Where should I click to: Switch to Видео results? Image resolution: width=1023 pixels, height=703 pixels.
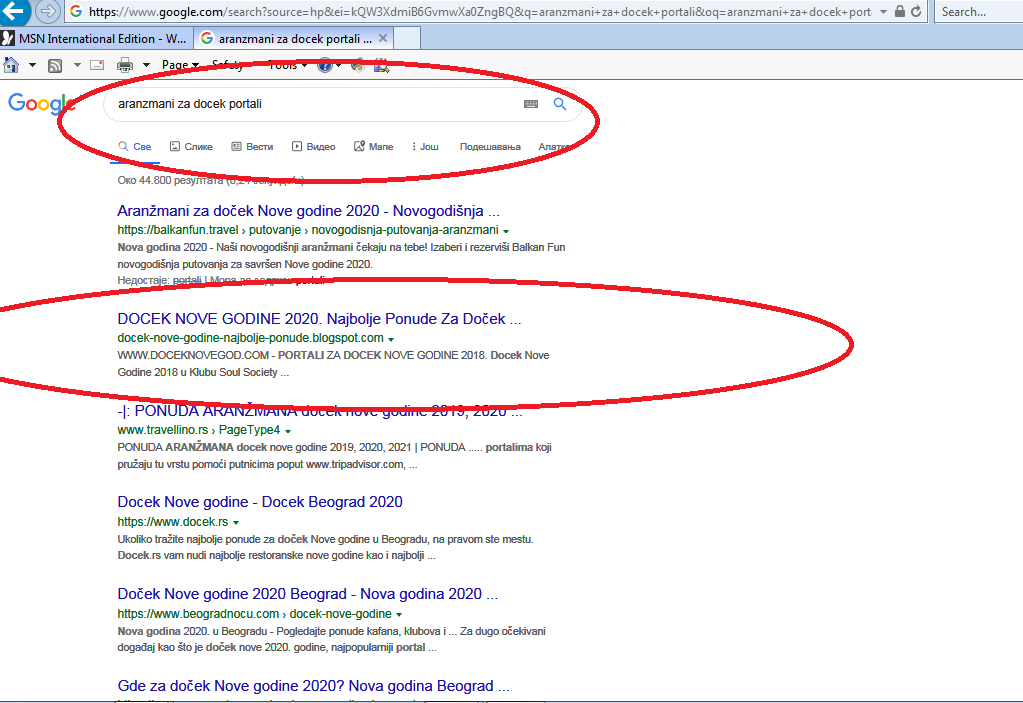pos(314,147)
